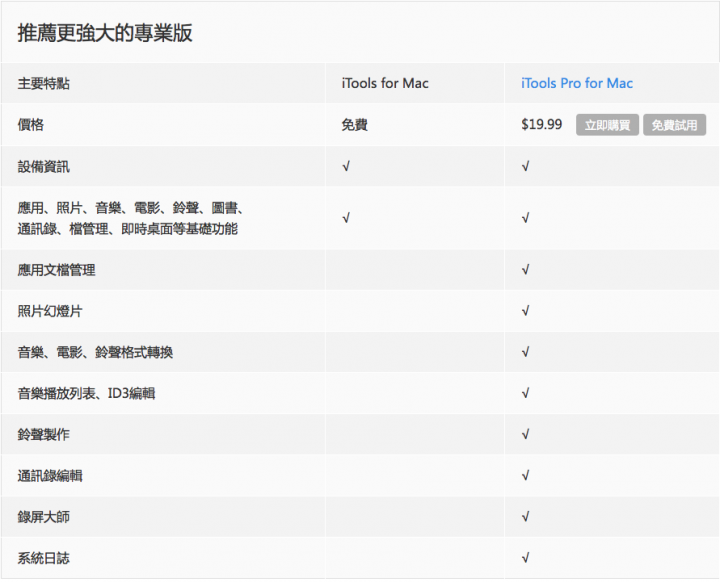Click the 音樂播放列表、ID3編輯 row label
The image size is (720, 582).
point(86,393)
